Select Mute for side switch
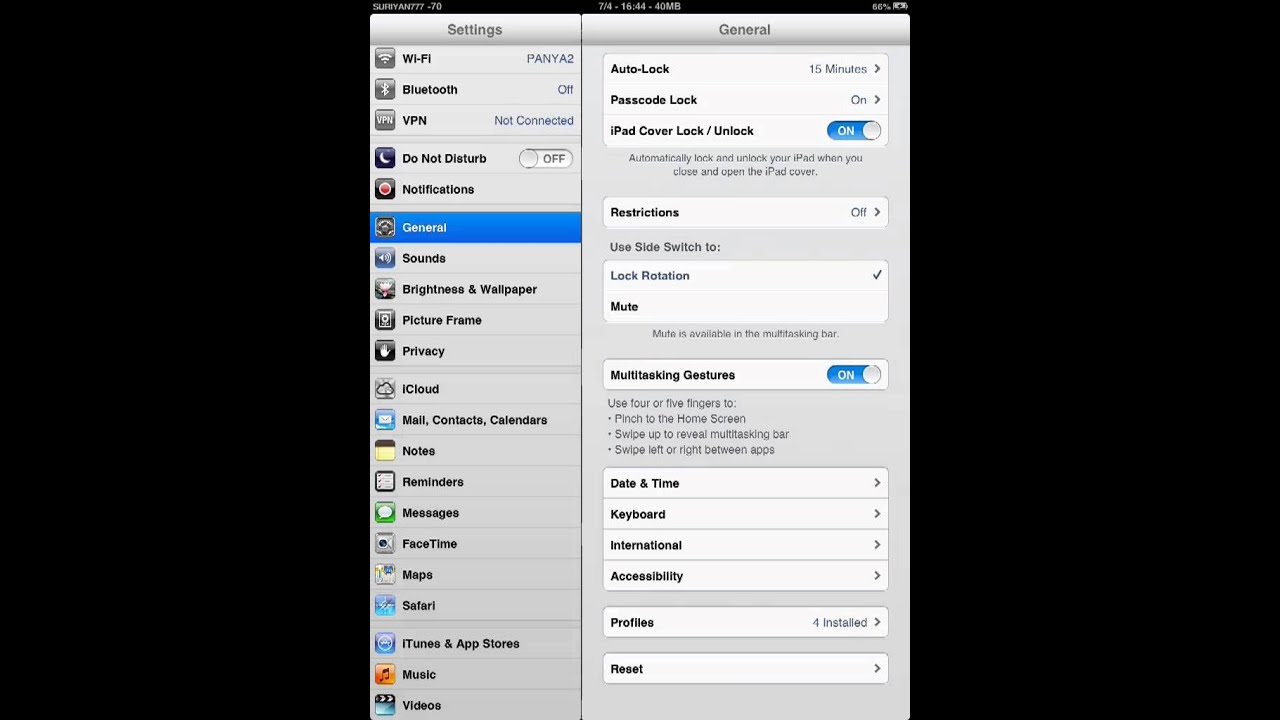This screenshot has height=720, width=1280. (745, 307)
